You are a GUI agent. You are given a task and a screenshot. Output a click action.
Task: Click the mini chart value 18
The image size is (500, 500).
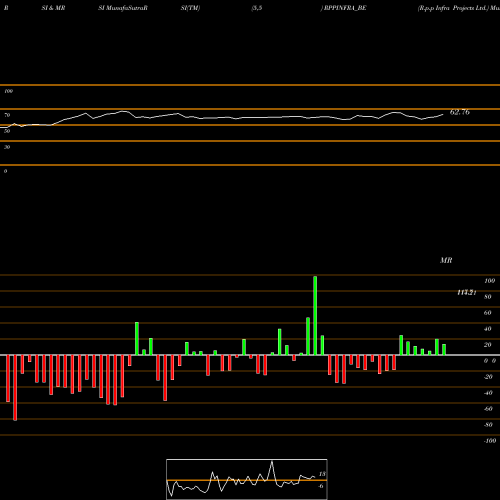tap(322, 474)
